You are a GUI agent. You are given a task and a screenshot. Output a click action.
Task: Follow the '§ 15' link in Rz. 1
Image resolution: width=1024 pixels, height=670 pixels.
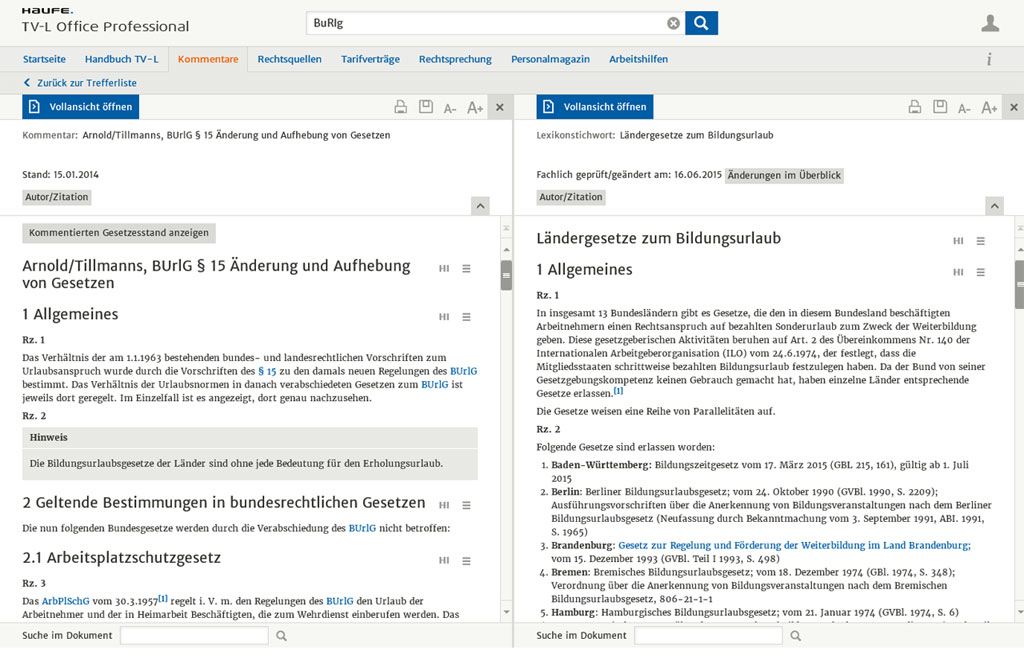pos(267,371)
